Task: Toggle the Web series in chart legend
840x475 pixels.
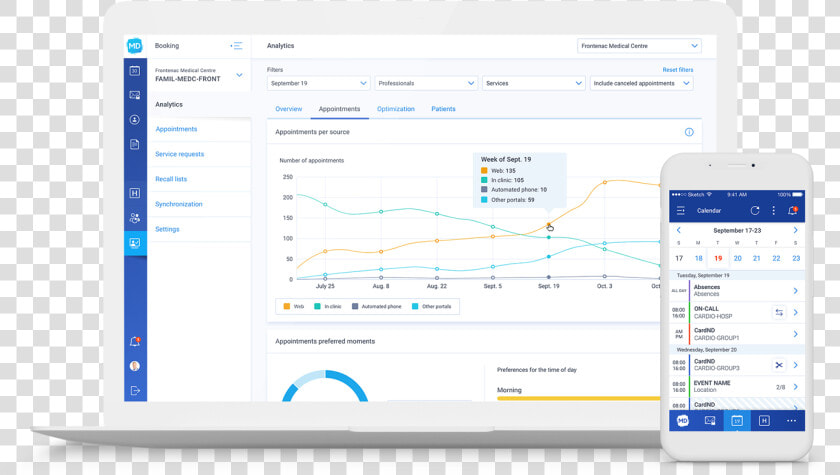Action: point(294,306)
